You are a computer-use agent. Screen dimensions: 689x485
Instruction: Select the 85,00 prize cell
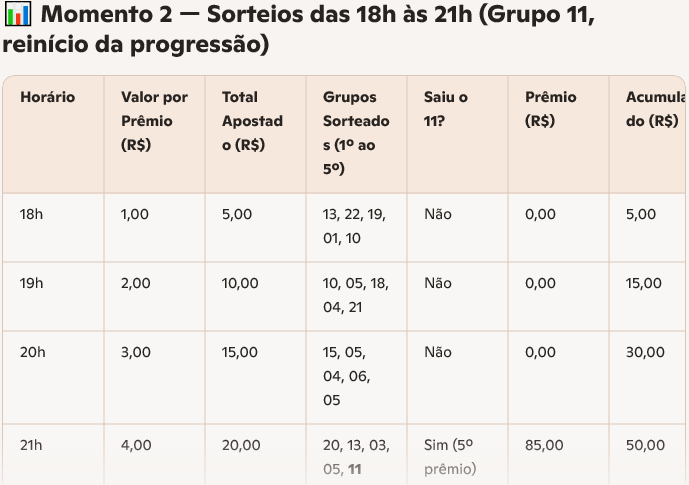tap(544, 445)
